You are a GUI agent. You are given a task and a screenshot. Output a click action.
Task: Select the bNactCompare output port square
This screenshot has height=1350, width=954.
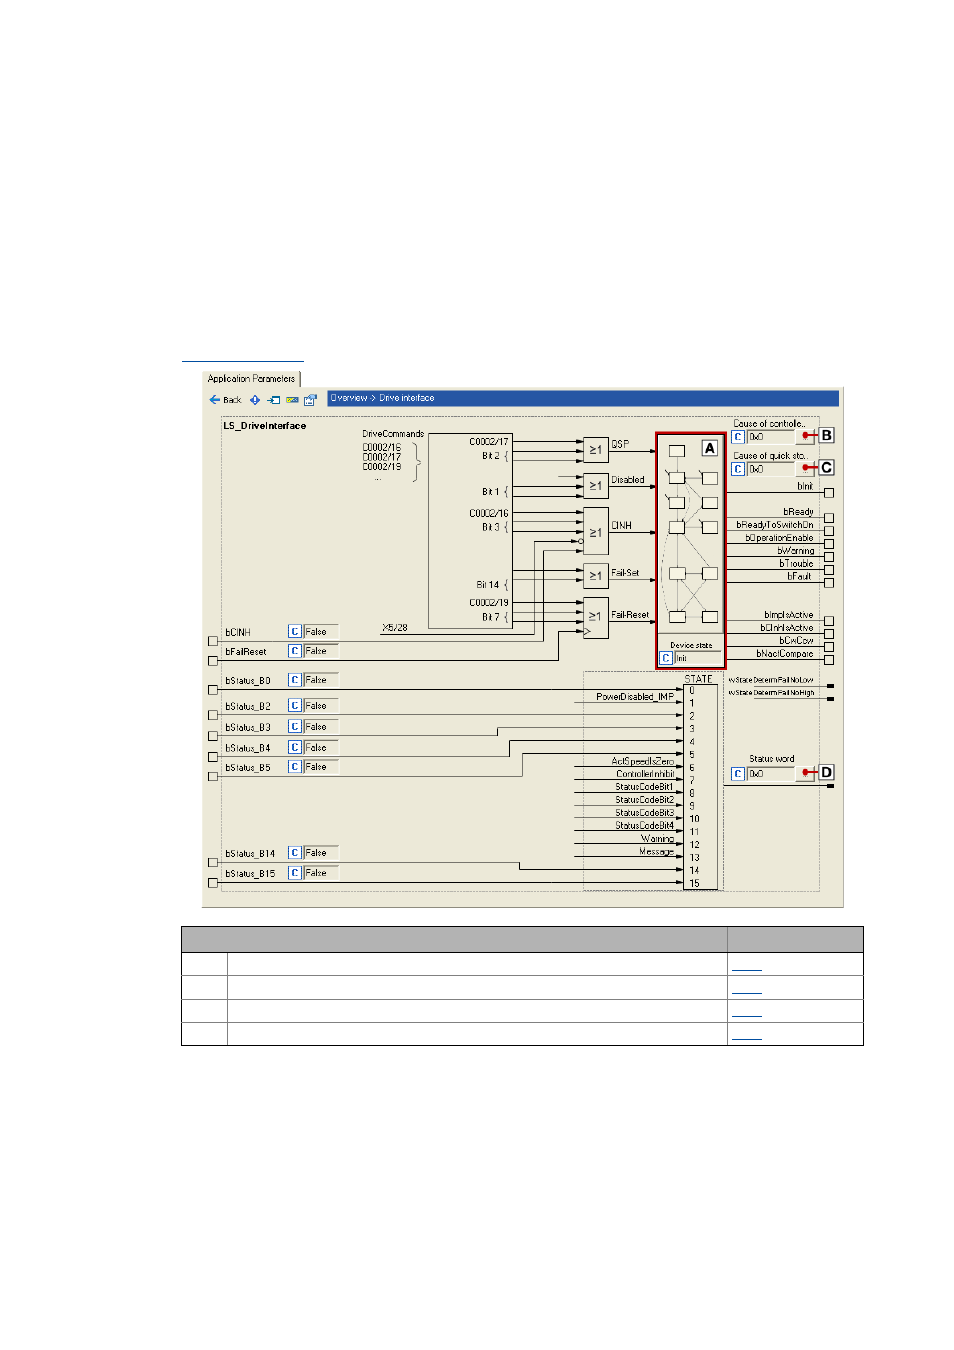pos(829,660)
